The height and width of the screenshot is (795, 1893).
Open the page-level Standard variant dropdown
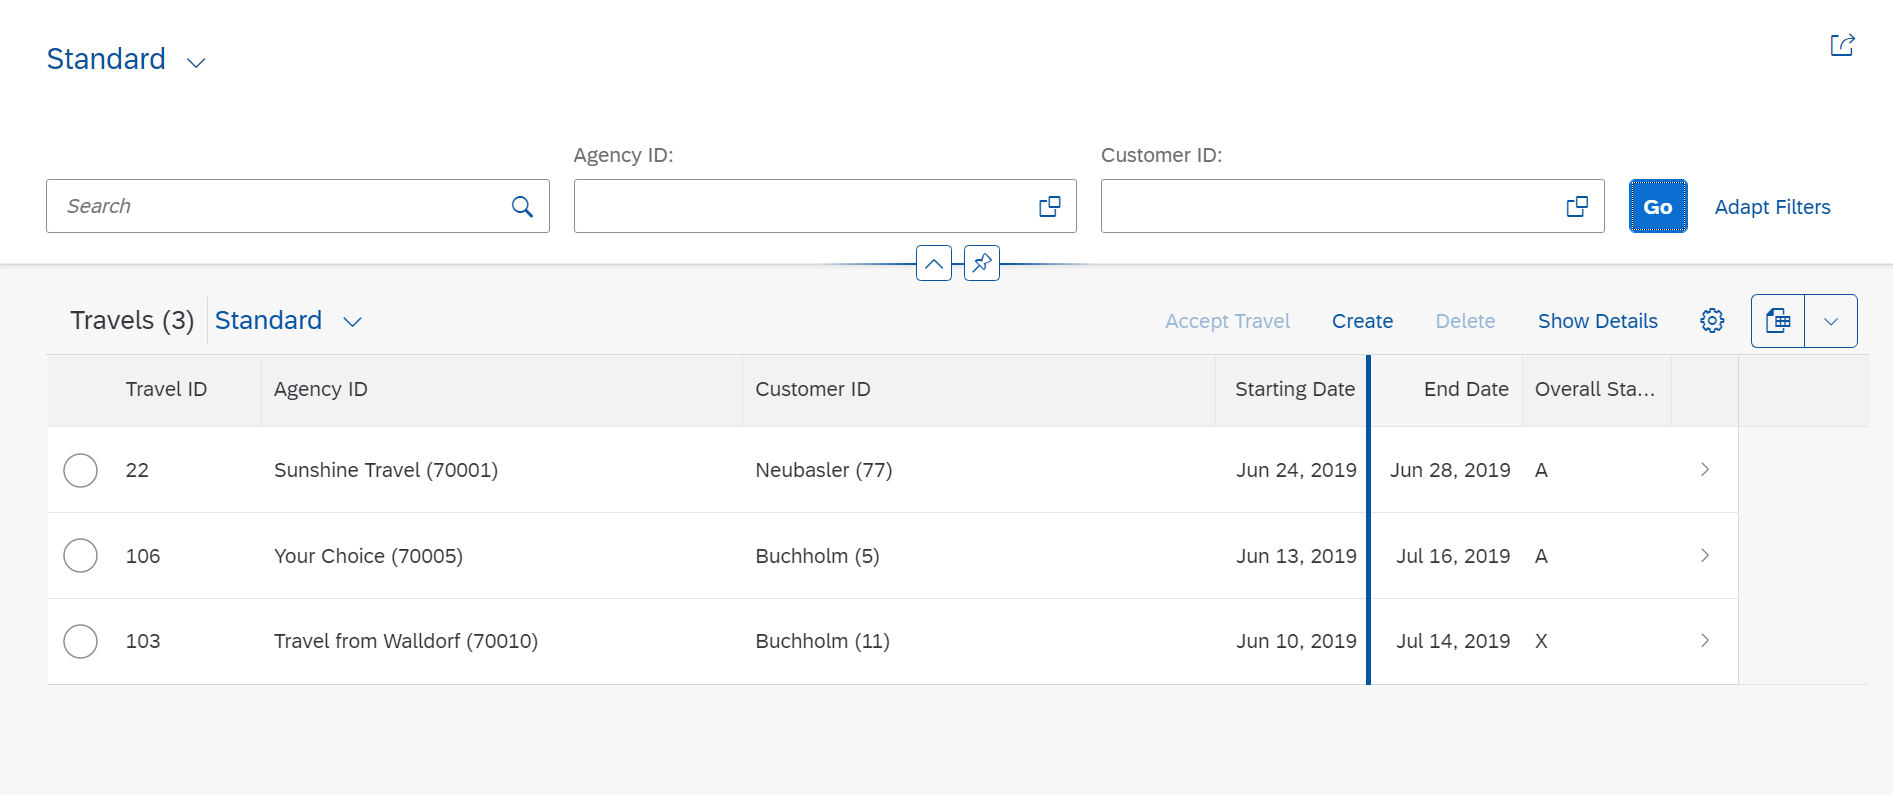196,62
